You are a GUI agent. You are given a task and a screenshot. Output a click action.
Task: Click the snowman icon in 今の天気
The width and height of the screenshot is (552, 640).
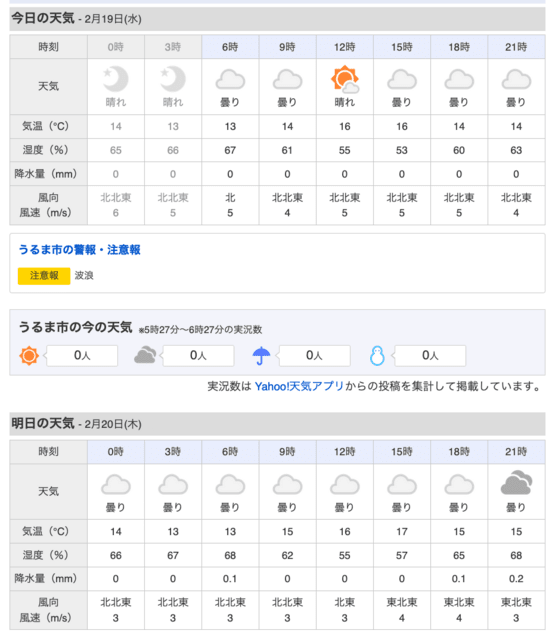[x=377, y=356]
